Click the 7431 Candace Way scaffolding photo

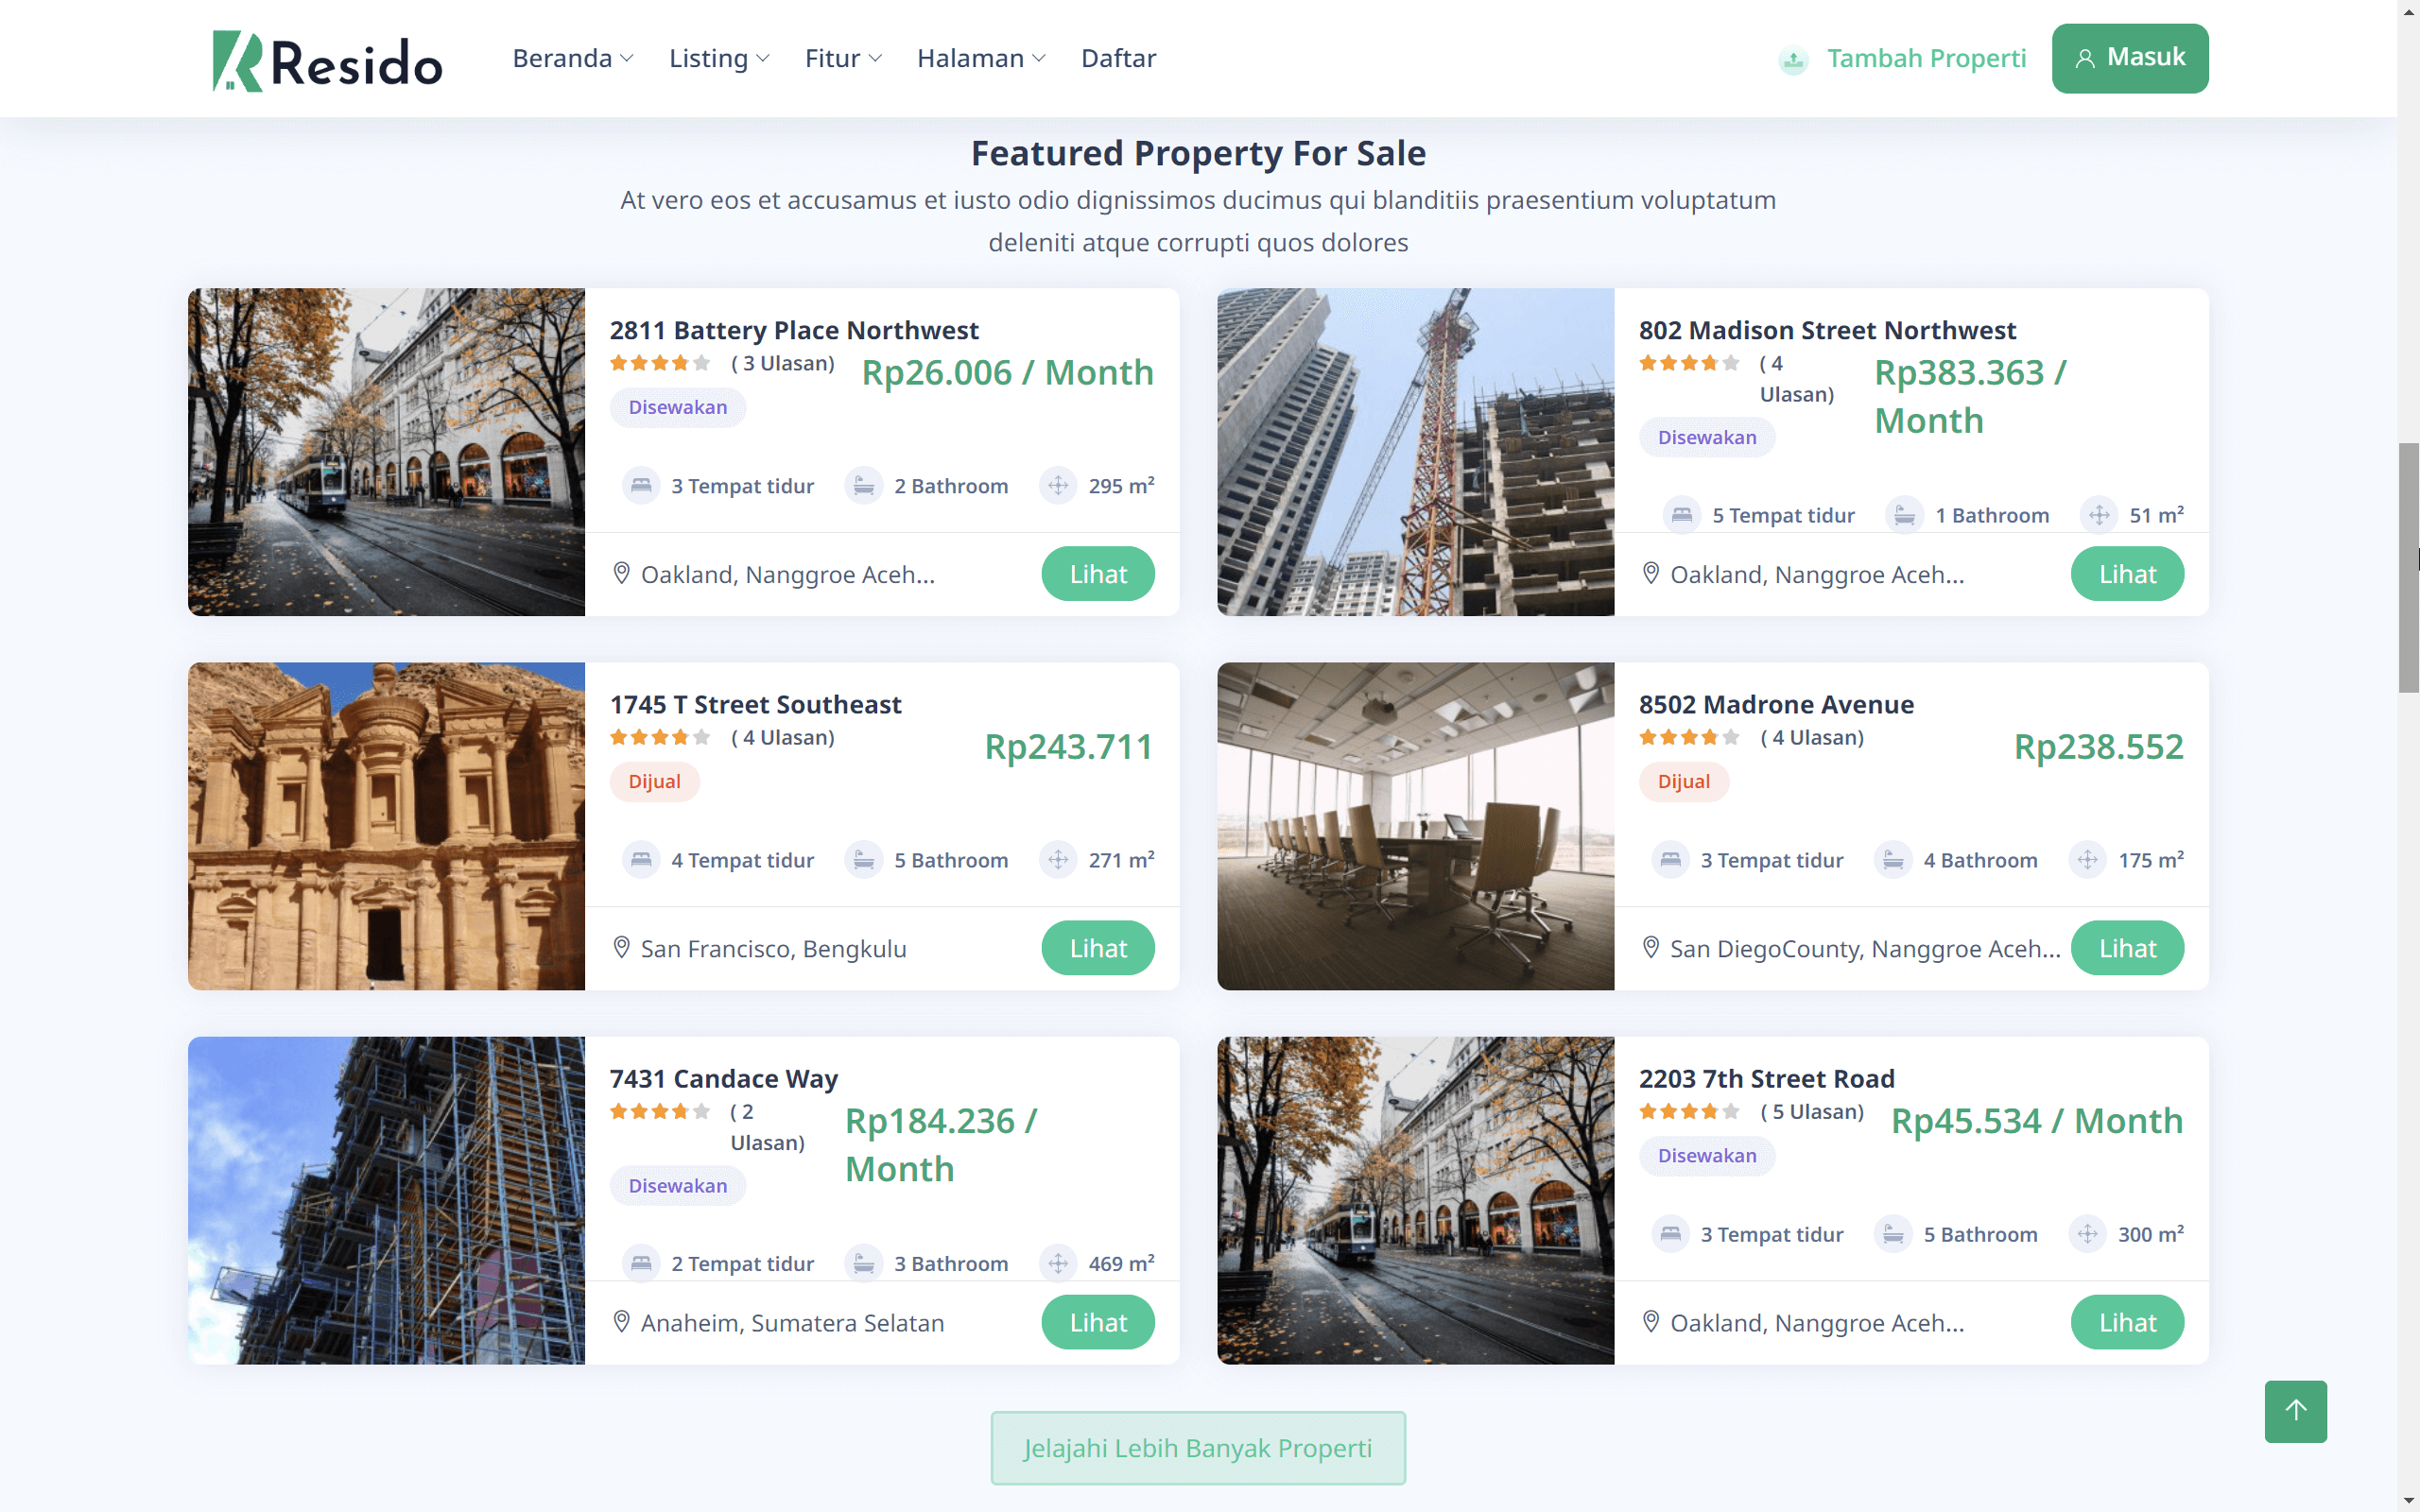386,1200
